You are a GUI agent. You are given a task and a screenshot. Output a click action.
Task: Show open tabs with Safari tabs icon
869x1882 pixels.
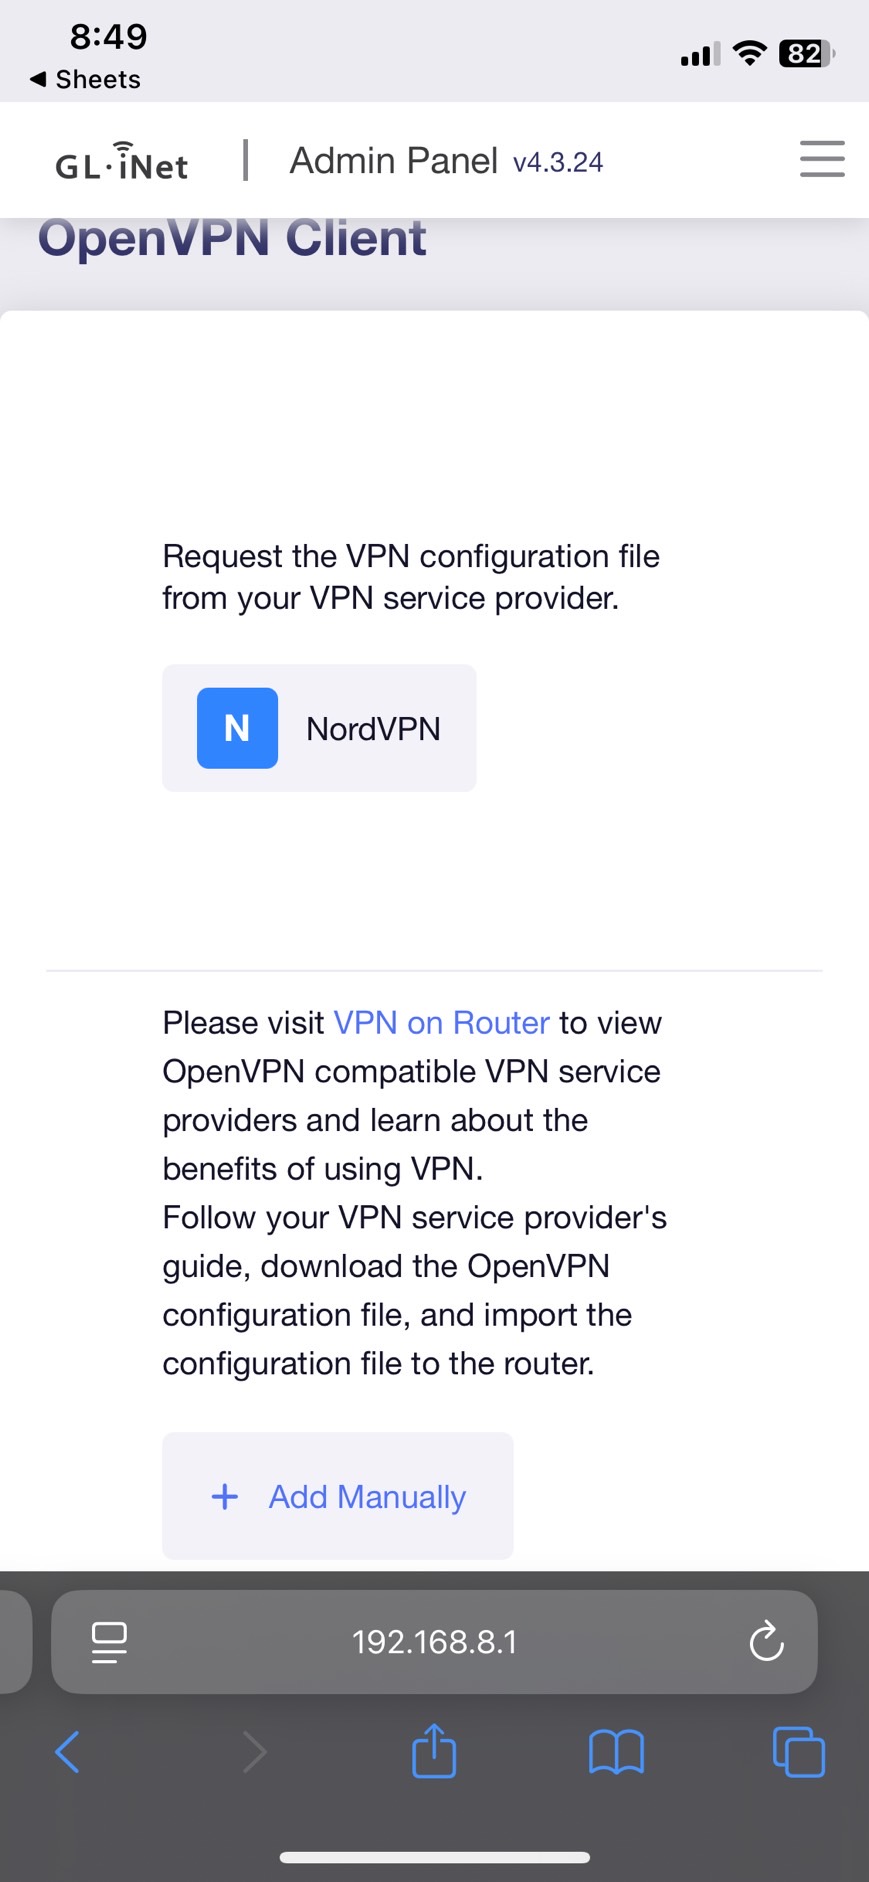799,1752
